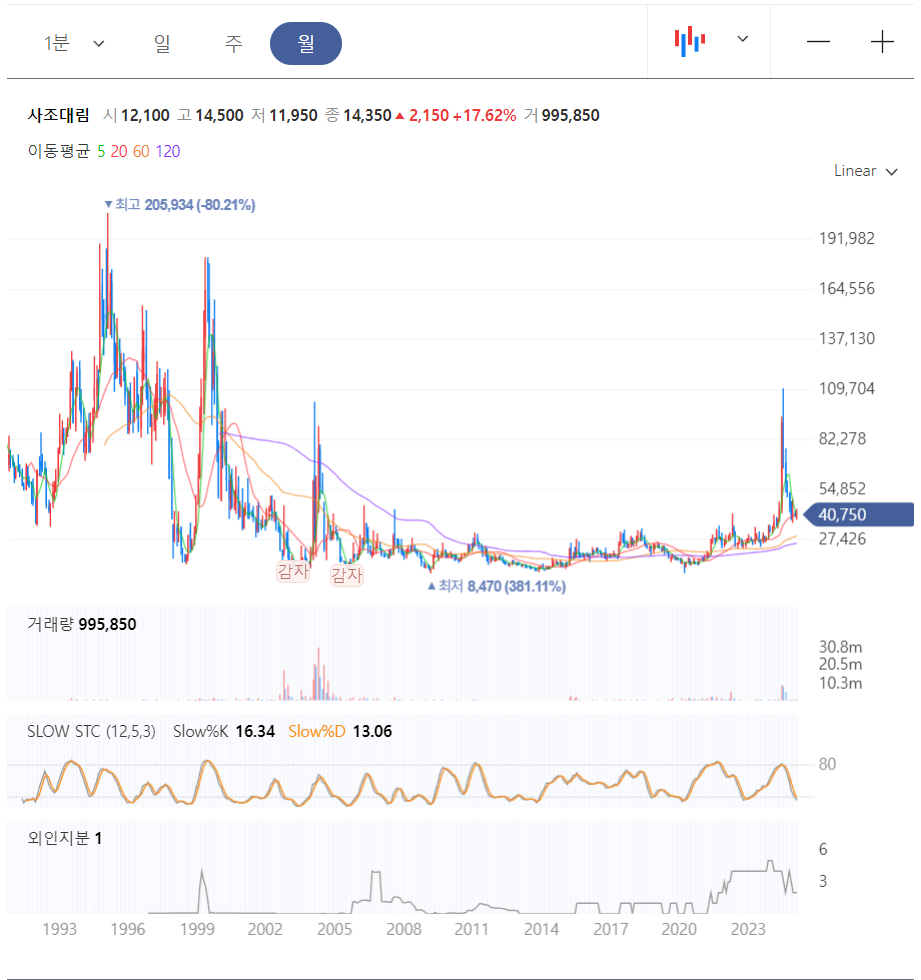The width and height of the screenshot is (921, 980).
Task: Select the 120 period moving average
Action: pos(168,151)
